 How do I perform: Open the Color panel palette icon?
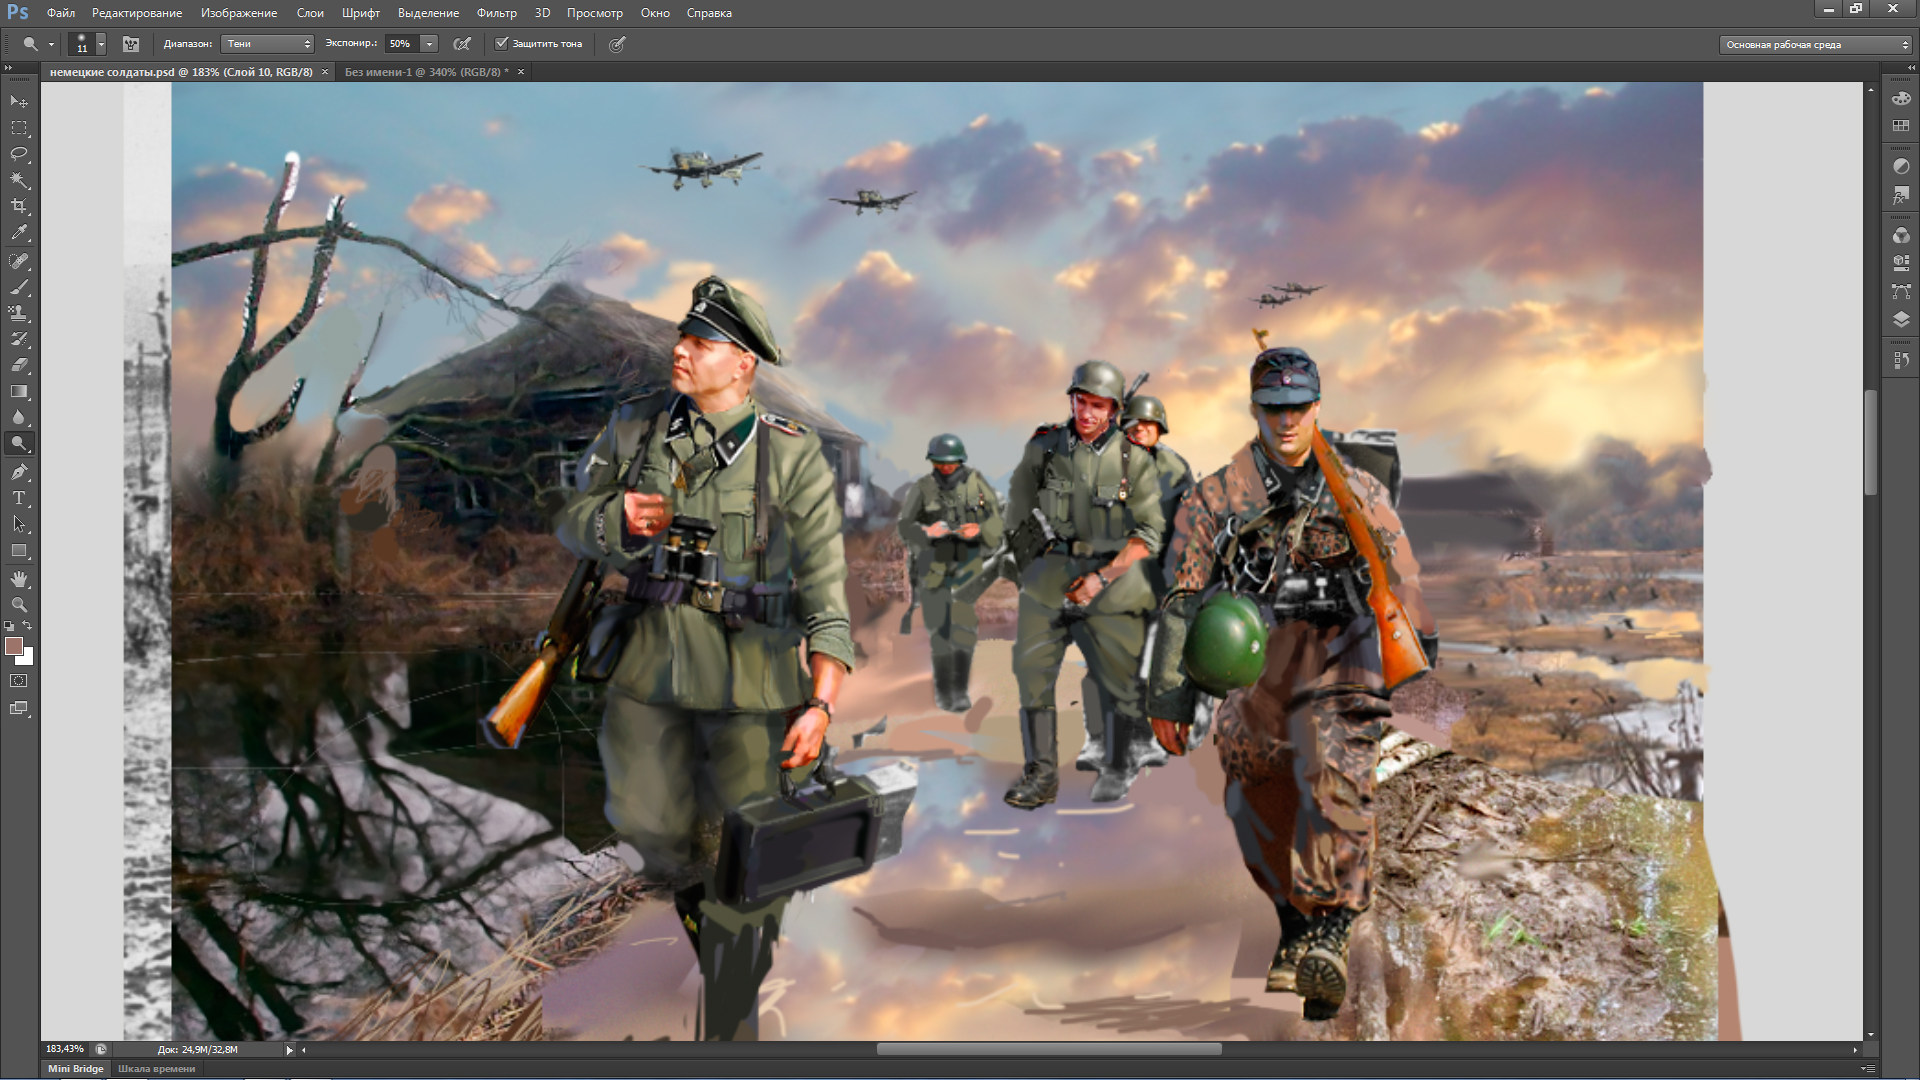click(1901, 98)
